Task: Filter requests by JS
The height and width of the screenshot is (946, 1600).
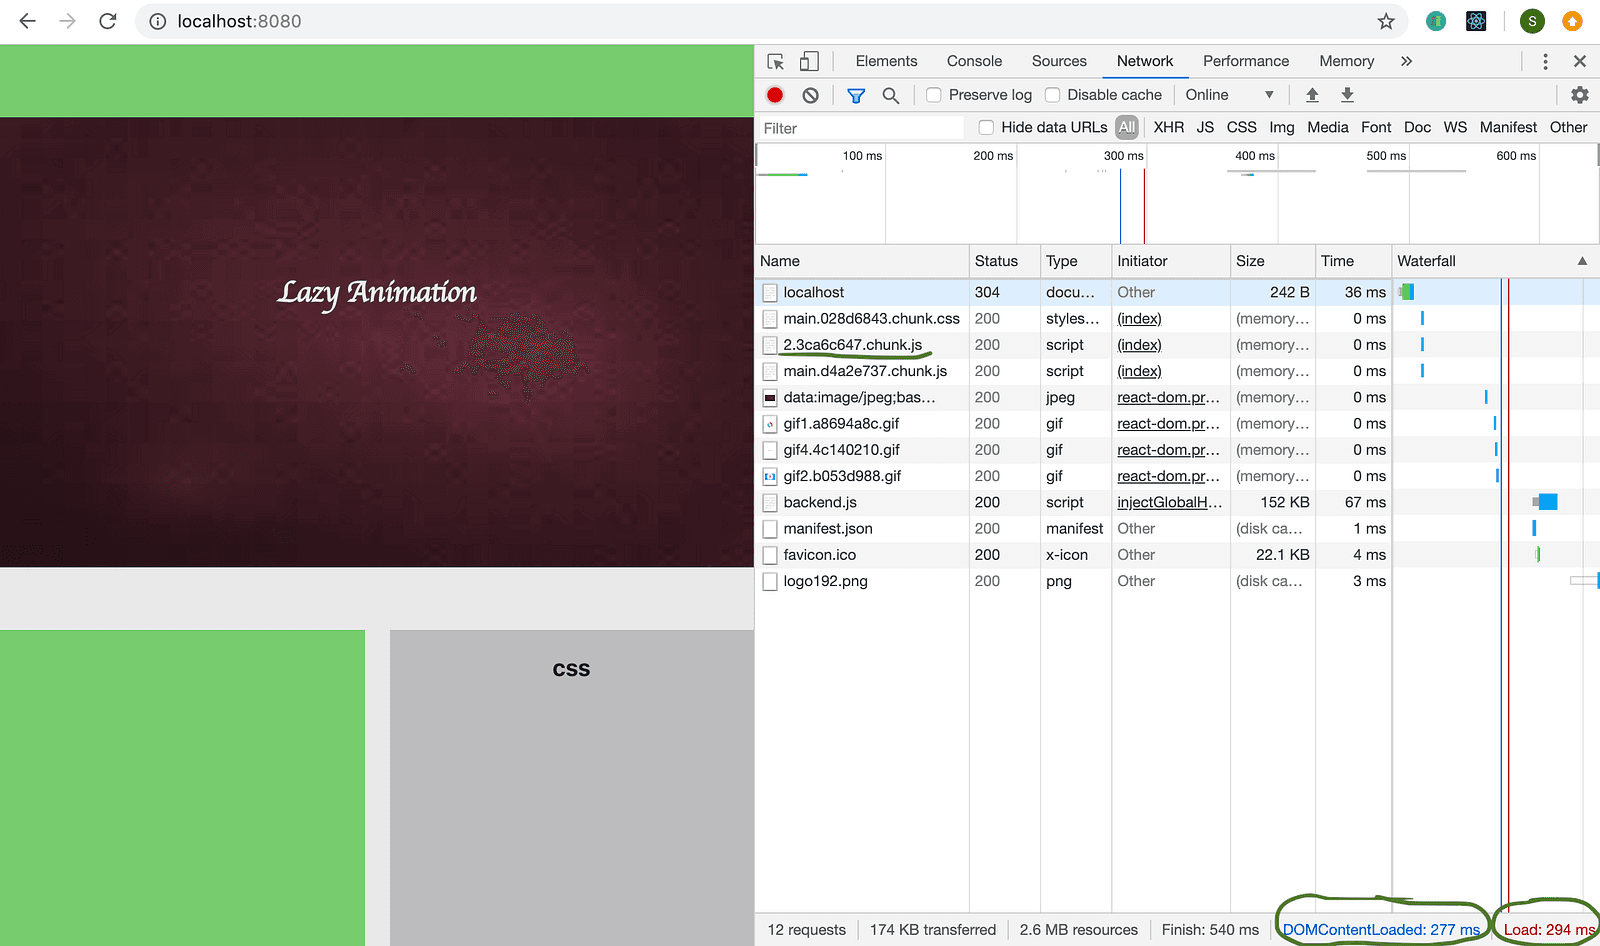Action: coord(1205,127)
